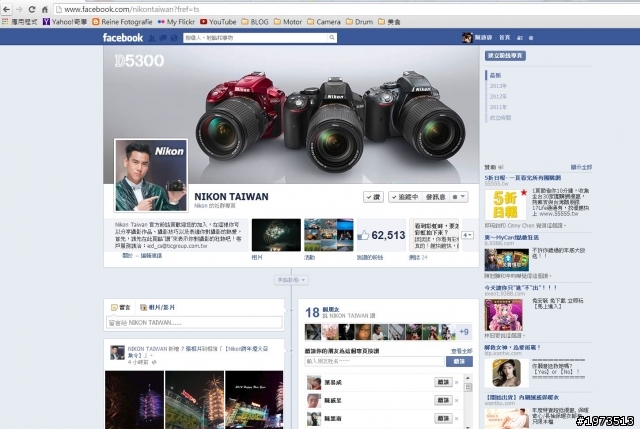Screen dimensions: 640x429
Task: Open the Motor bookmark folder
Action: tap(288, 22)
